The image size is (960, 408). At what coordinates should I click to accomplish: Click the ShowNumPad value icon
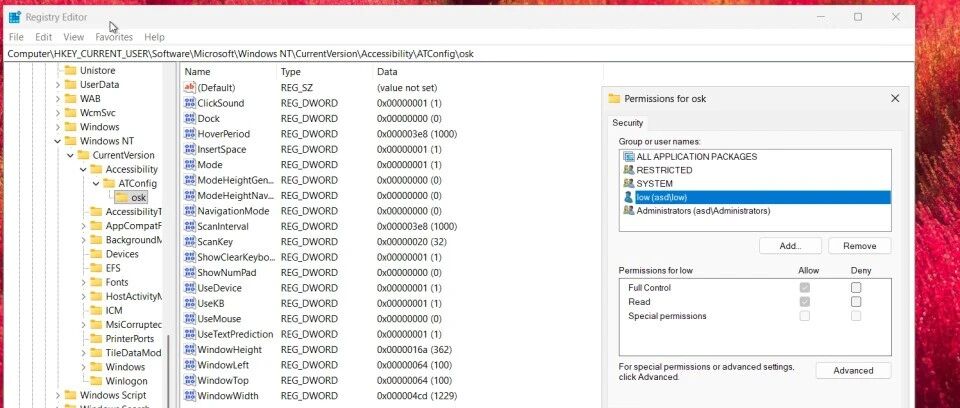click(190, 273)
